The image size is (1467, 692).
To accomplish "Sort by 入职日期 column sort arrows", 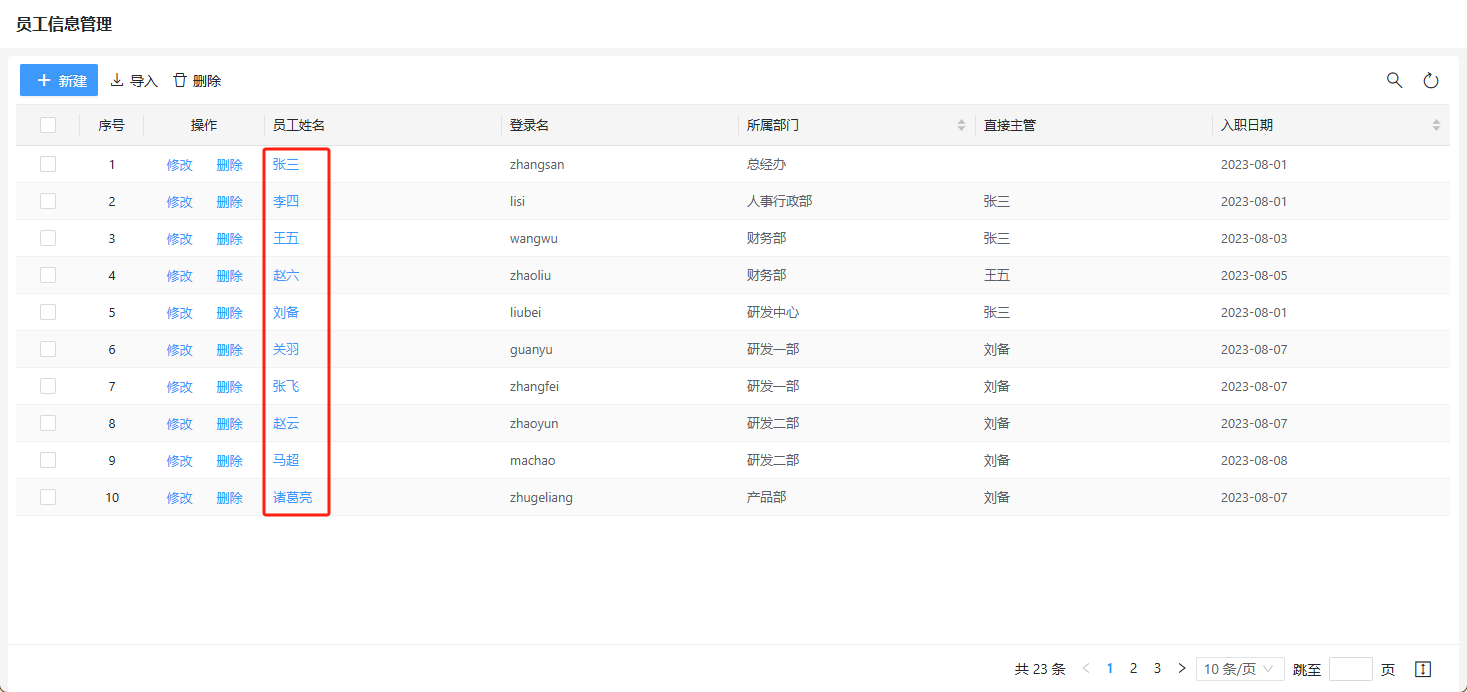I will pos(1436,125).
